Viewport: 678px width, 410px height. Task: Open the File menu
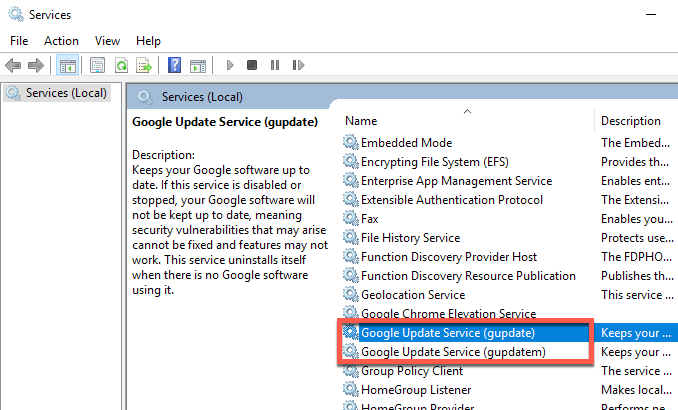[19, 41]
